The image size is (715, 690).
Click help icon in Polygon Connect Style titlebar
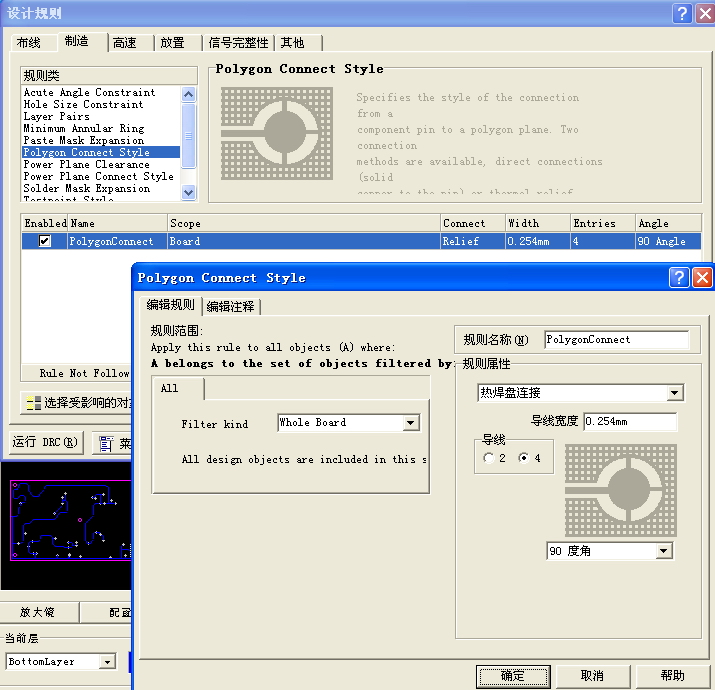679,277
